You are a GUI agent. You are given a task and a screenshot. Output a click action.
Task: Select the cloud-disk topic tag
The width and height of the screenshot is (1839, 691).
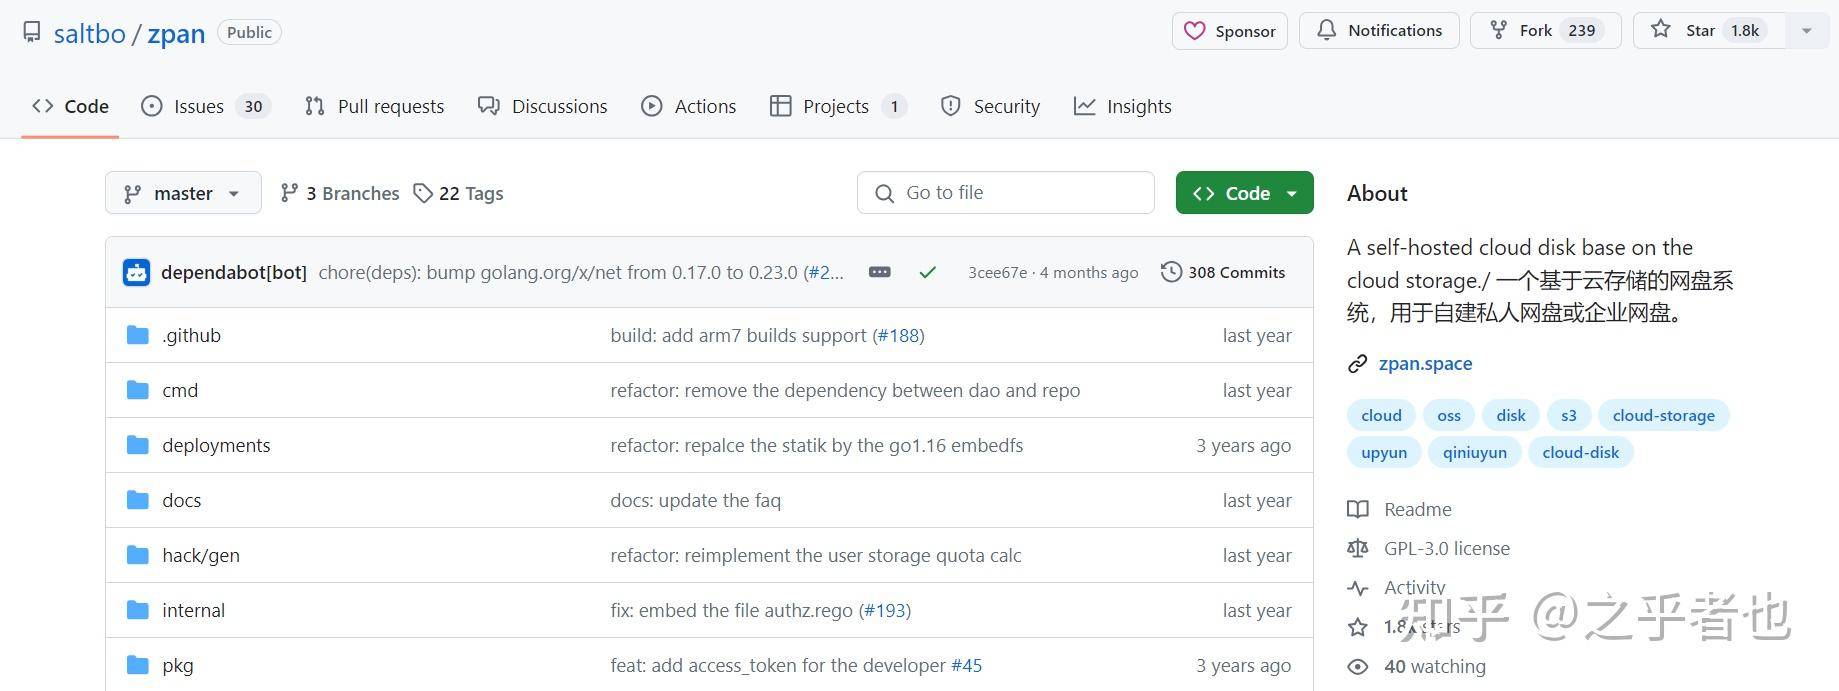click(x=1581, y=452)
